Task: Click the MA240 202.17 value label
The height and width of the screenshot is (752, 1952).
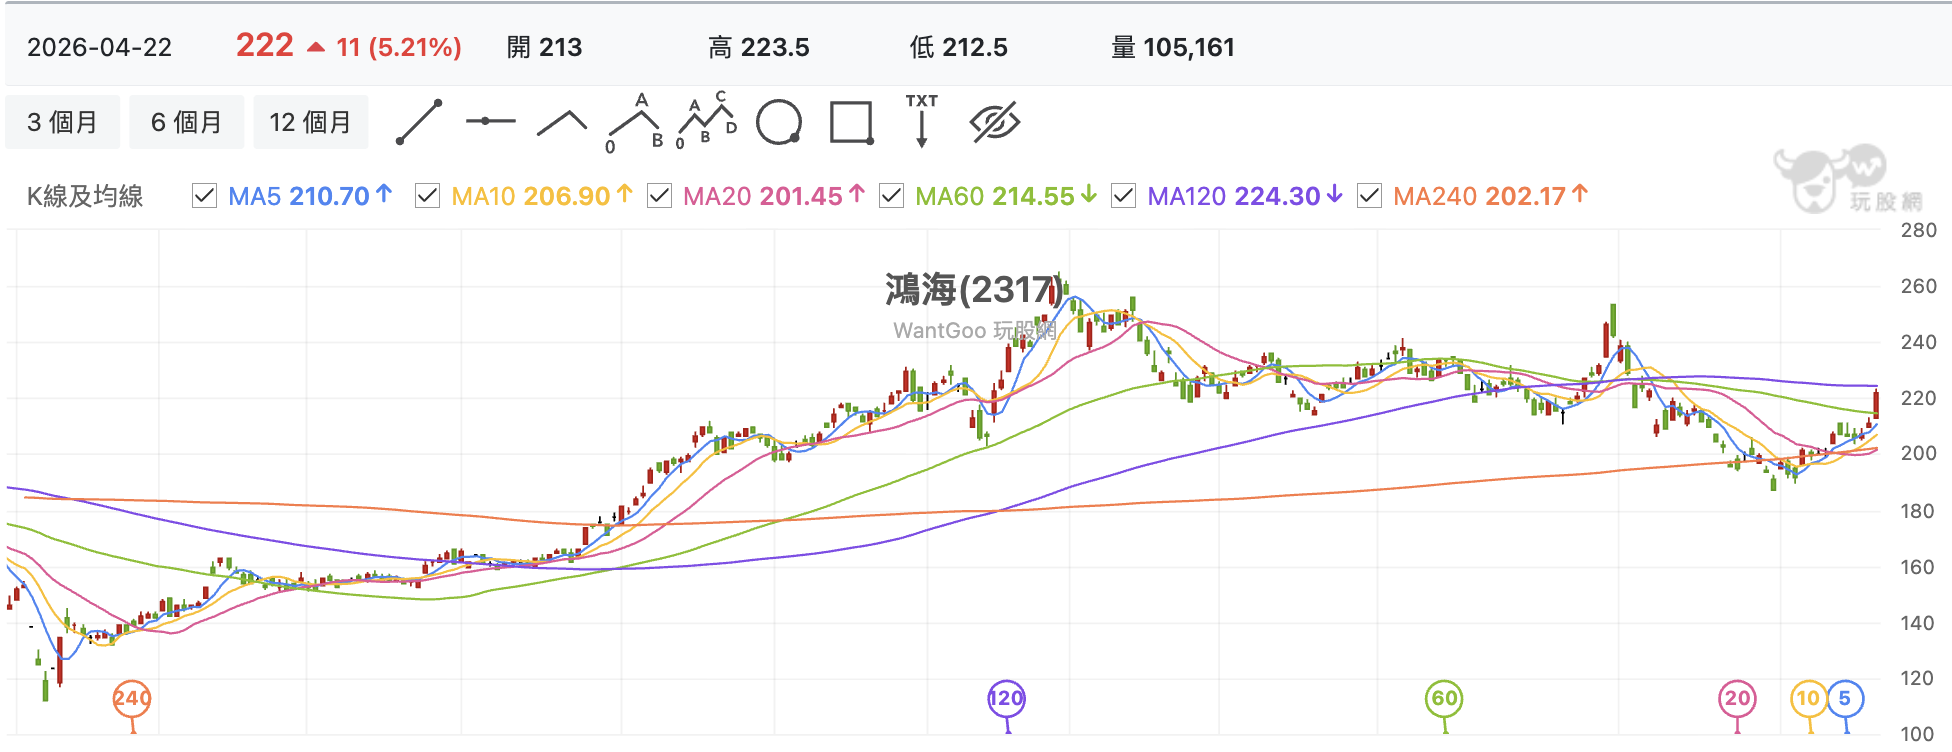Action: (1490, 196)
